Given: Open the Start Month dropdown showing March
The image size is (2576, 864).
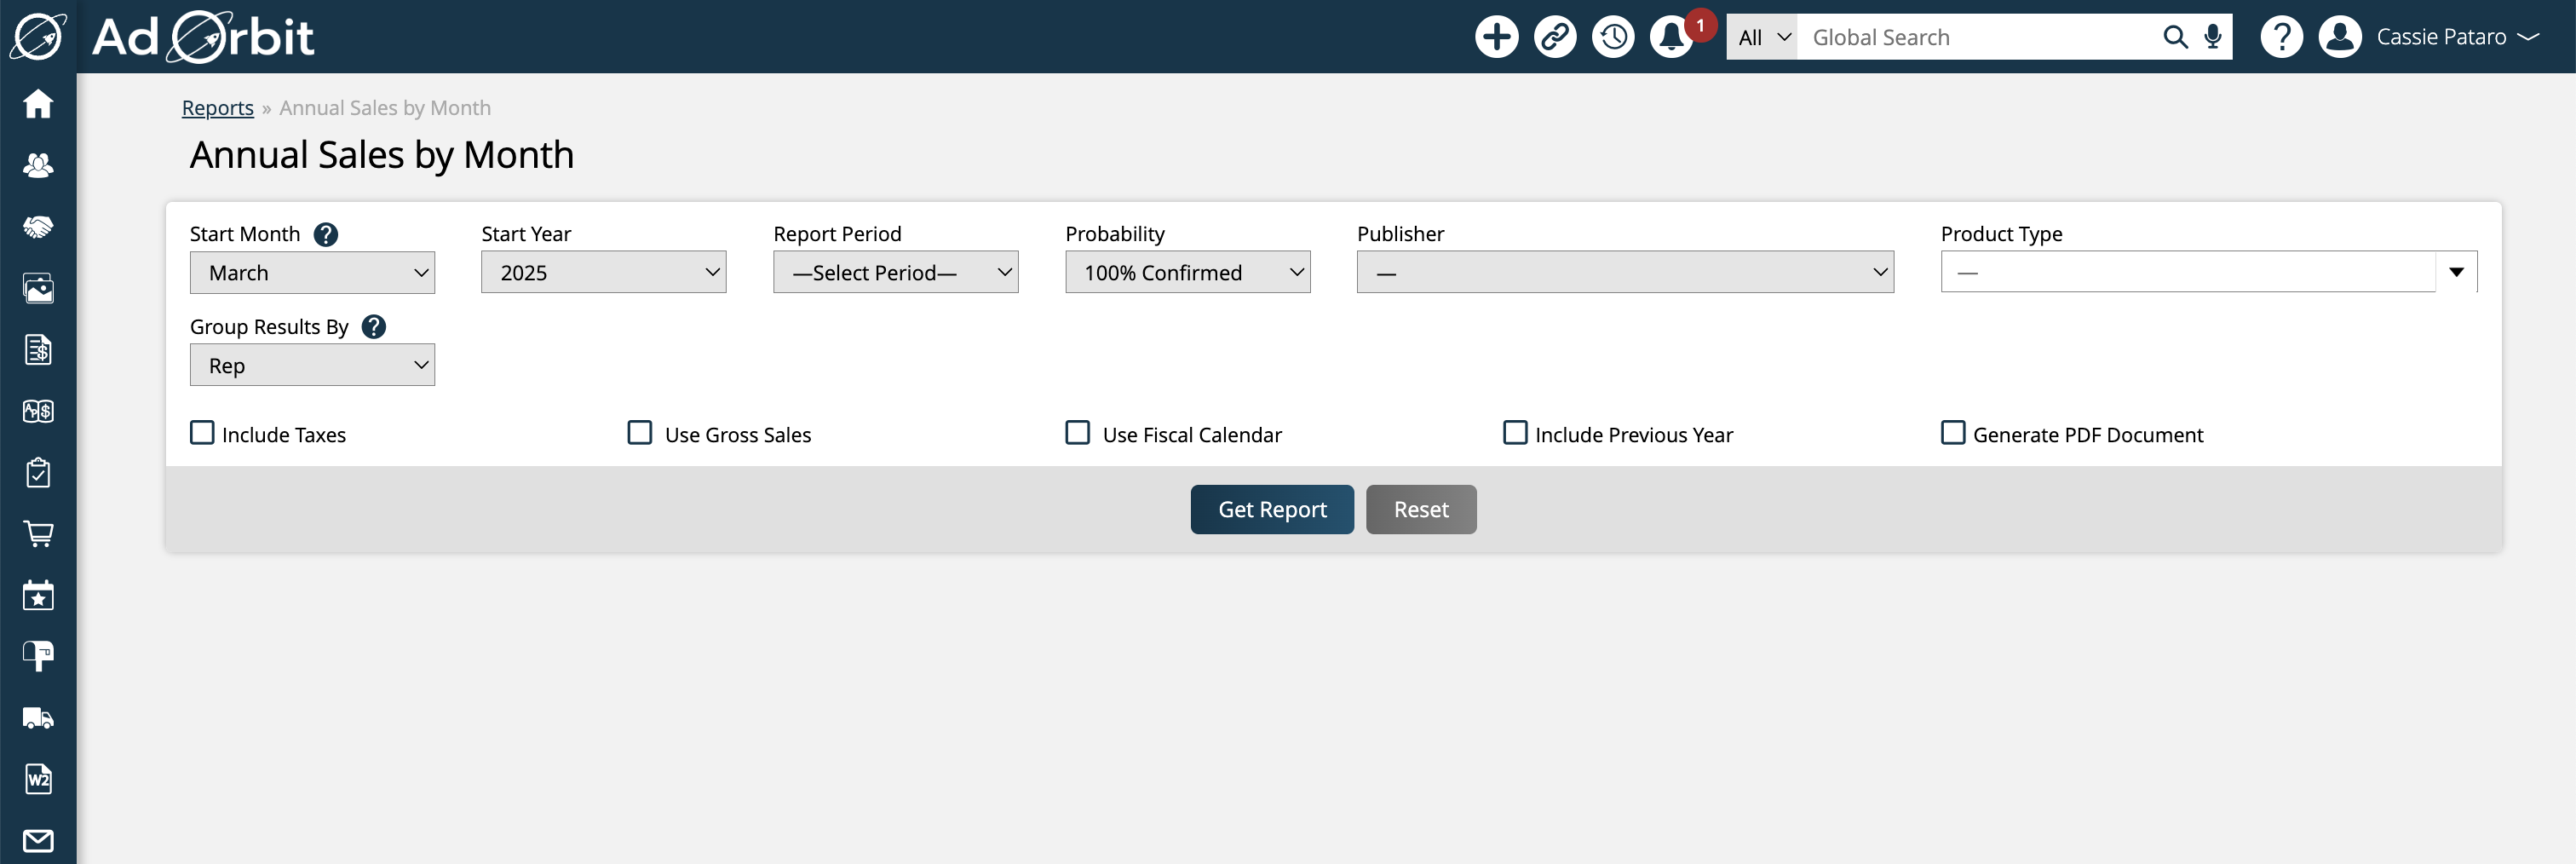Looking at the screenshot, I should coord(312,272).
